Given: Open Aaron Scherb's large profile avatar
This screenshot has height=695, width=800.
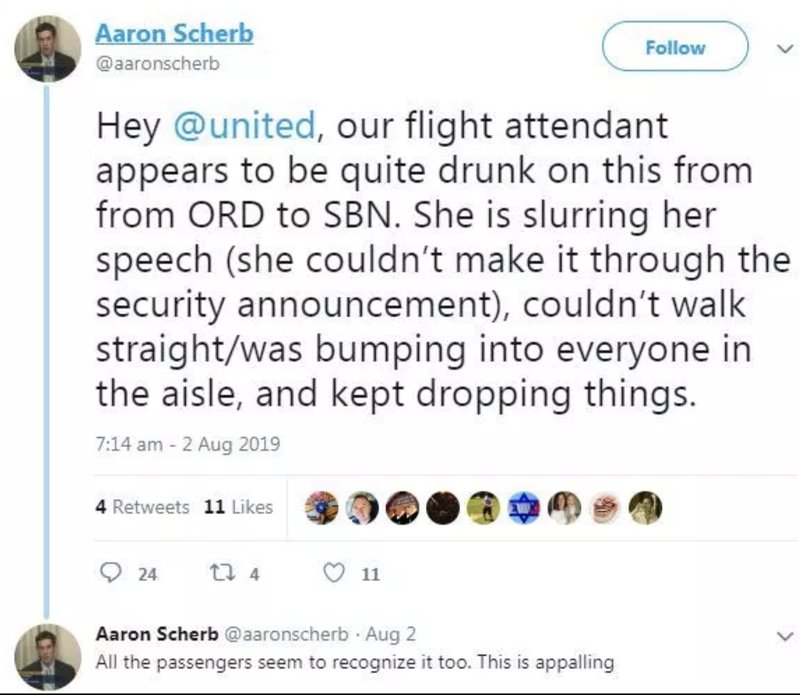Looking at the screenshot, I should 47,49.
